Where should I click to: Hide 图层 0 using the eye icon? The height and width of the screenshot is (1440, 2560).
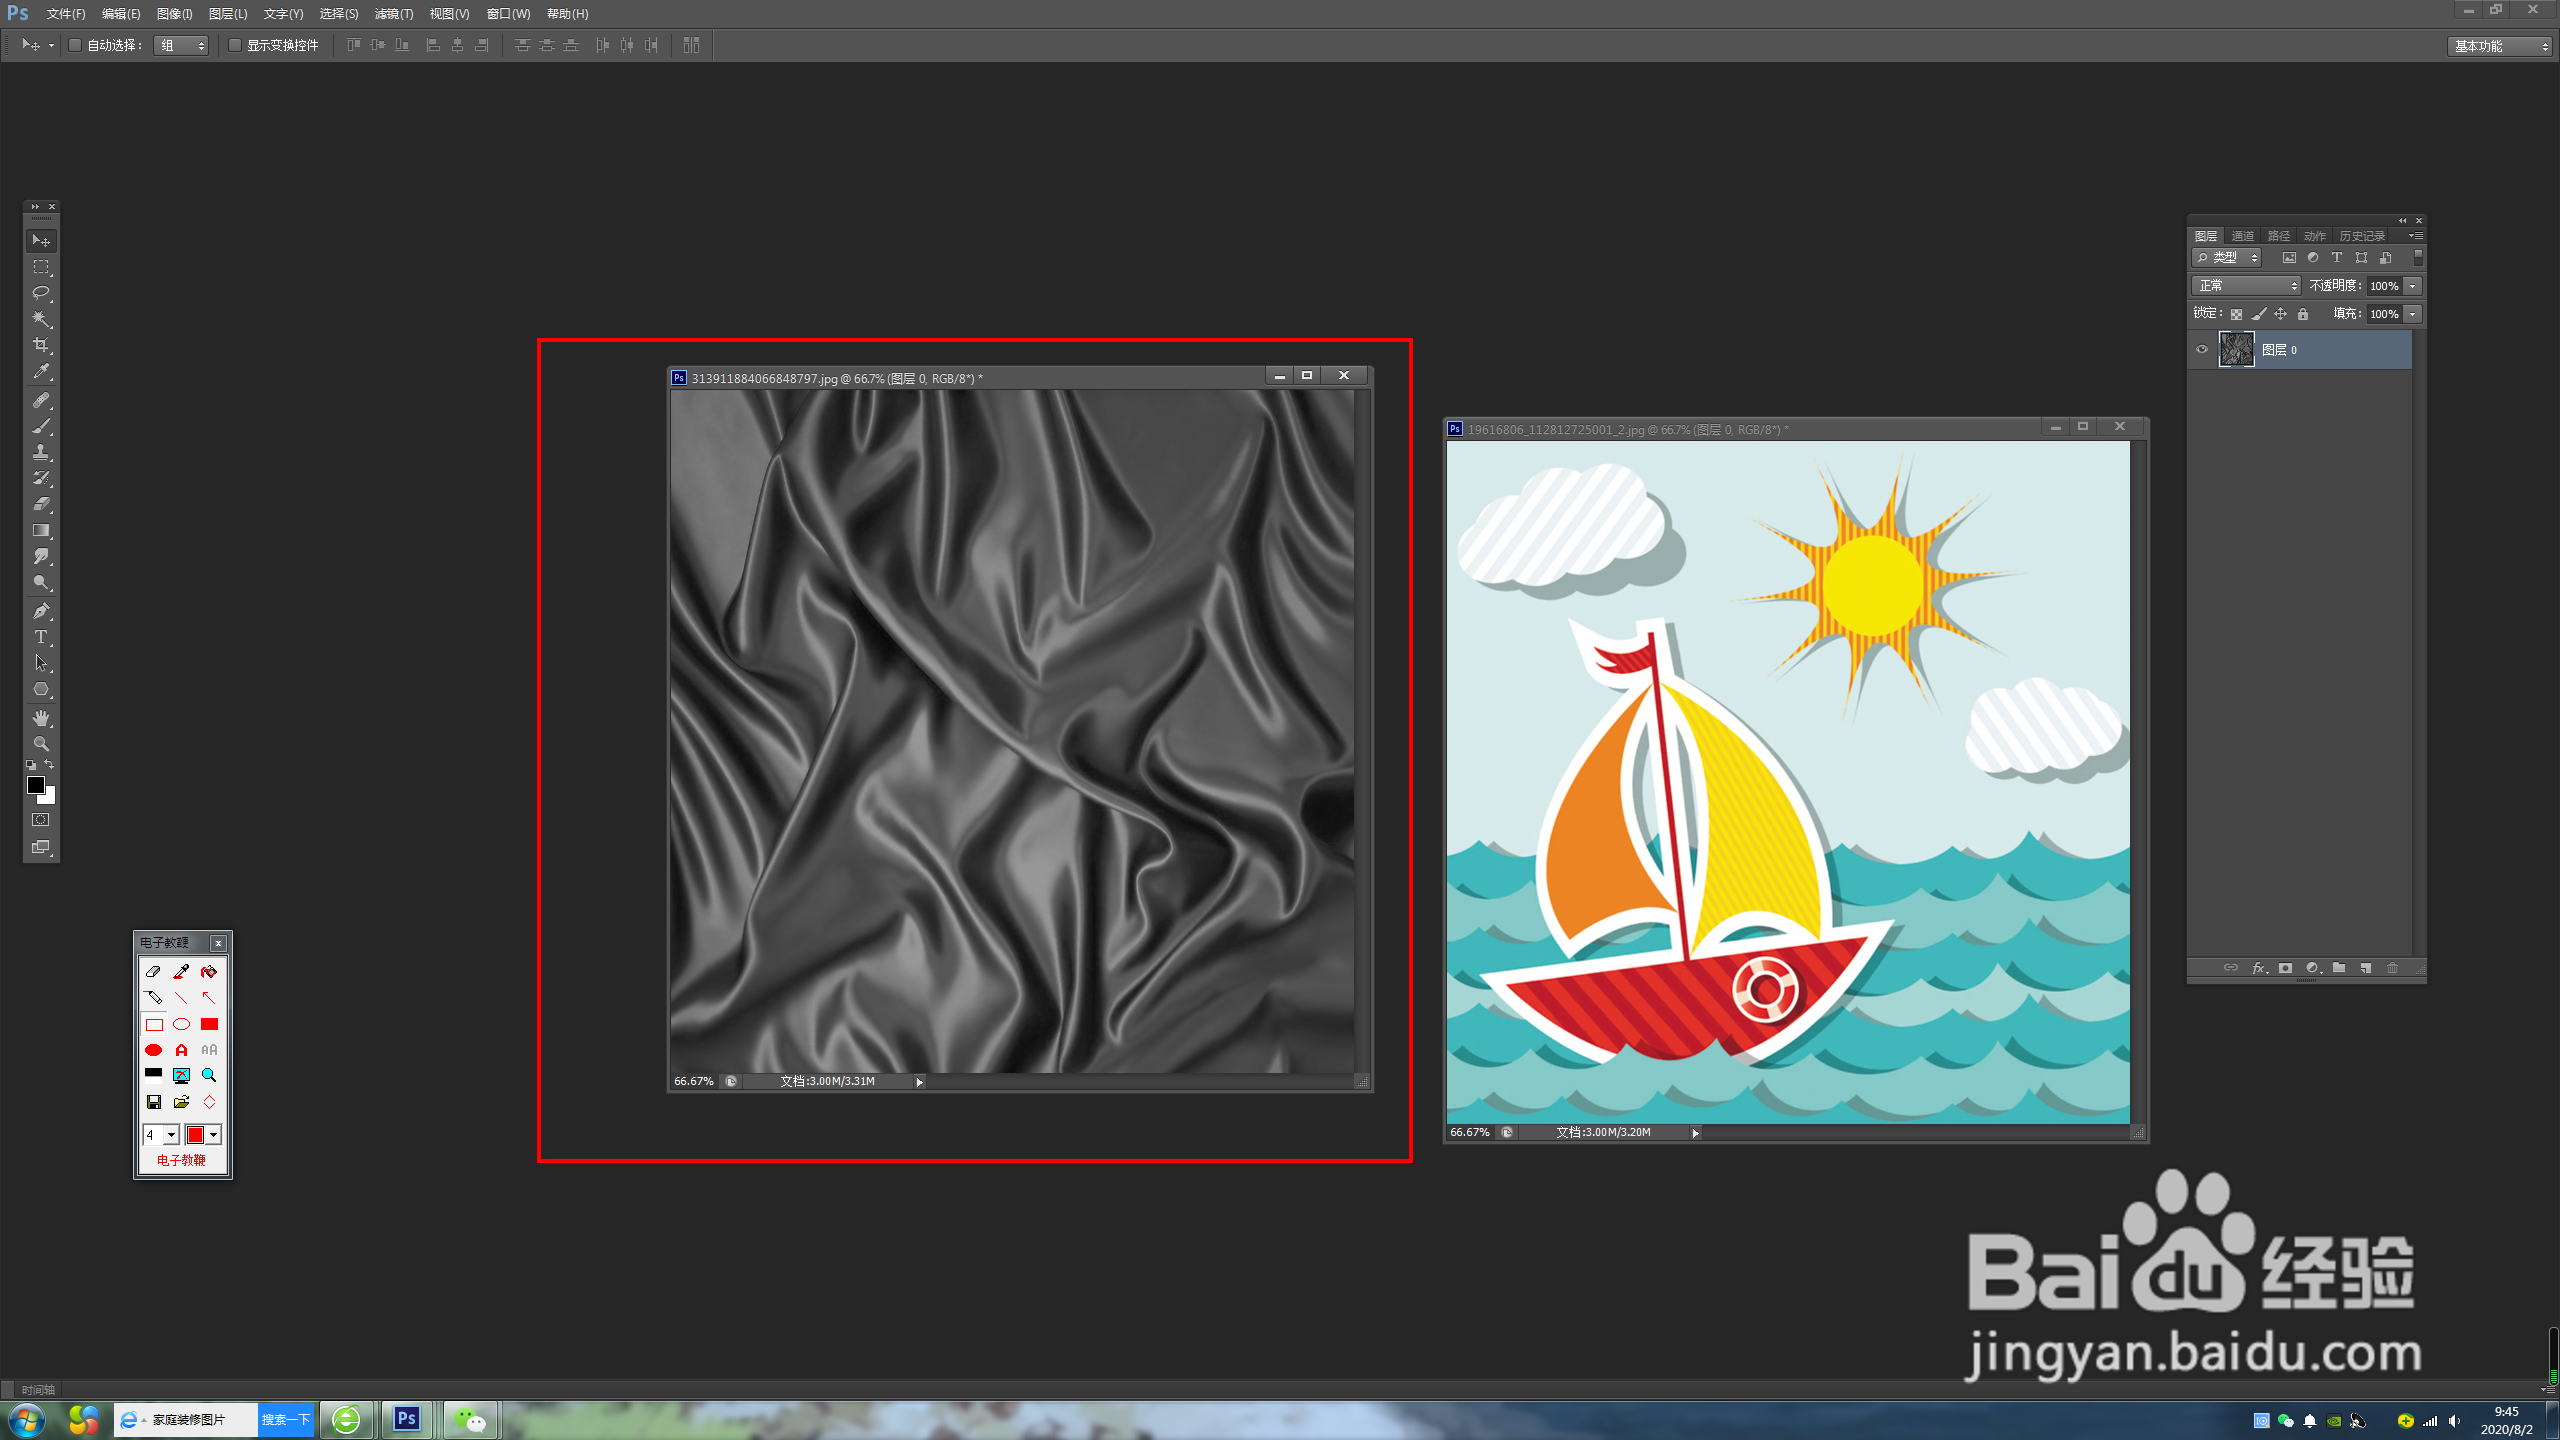pyautogui.click(x=2202, y=350)
